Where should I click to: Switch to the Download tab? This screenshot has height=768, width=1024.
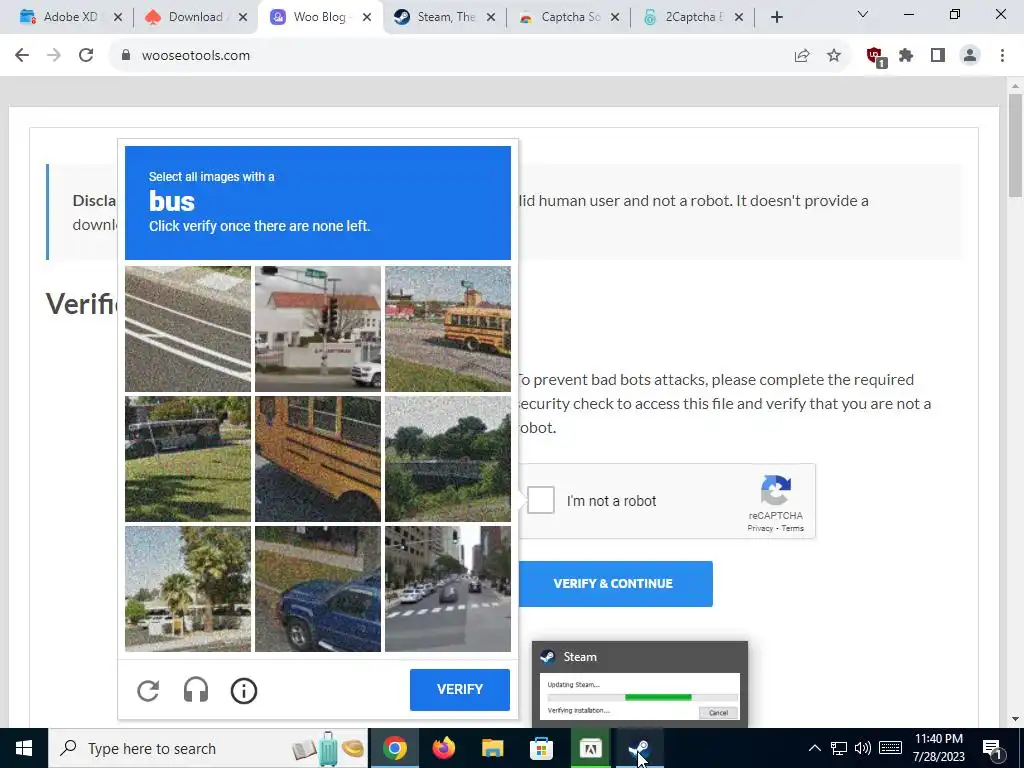click(195, 17)
